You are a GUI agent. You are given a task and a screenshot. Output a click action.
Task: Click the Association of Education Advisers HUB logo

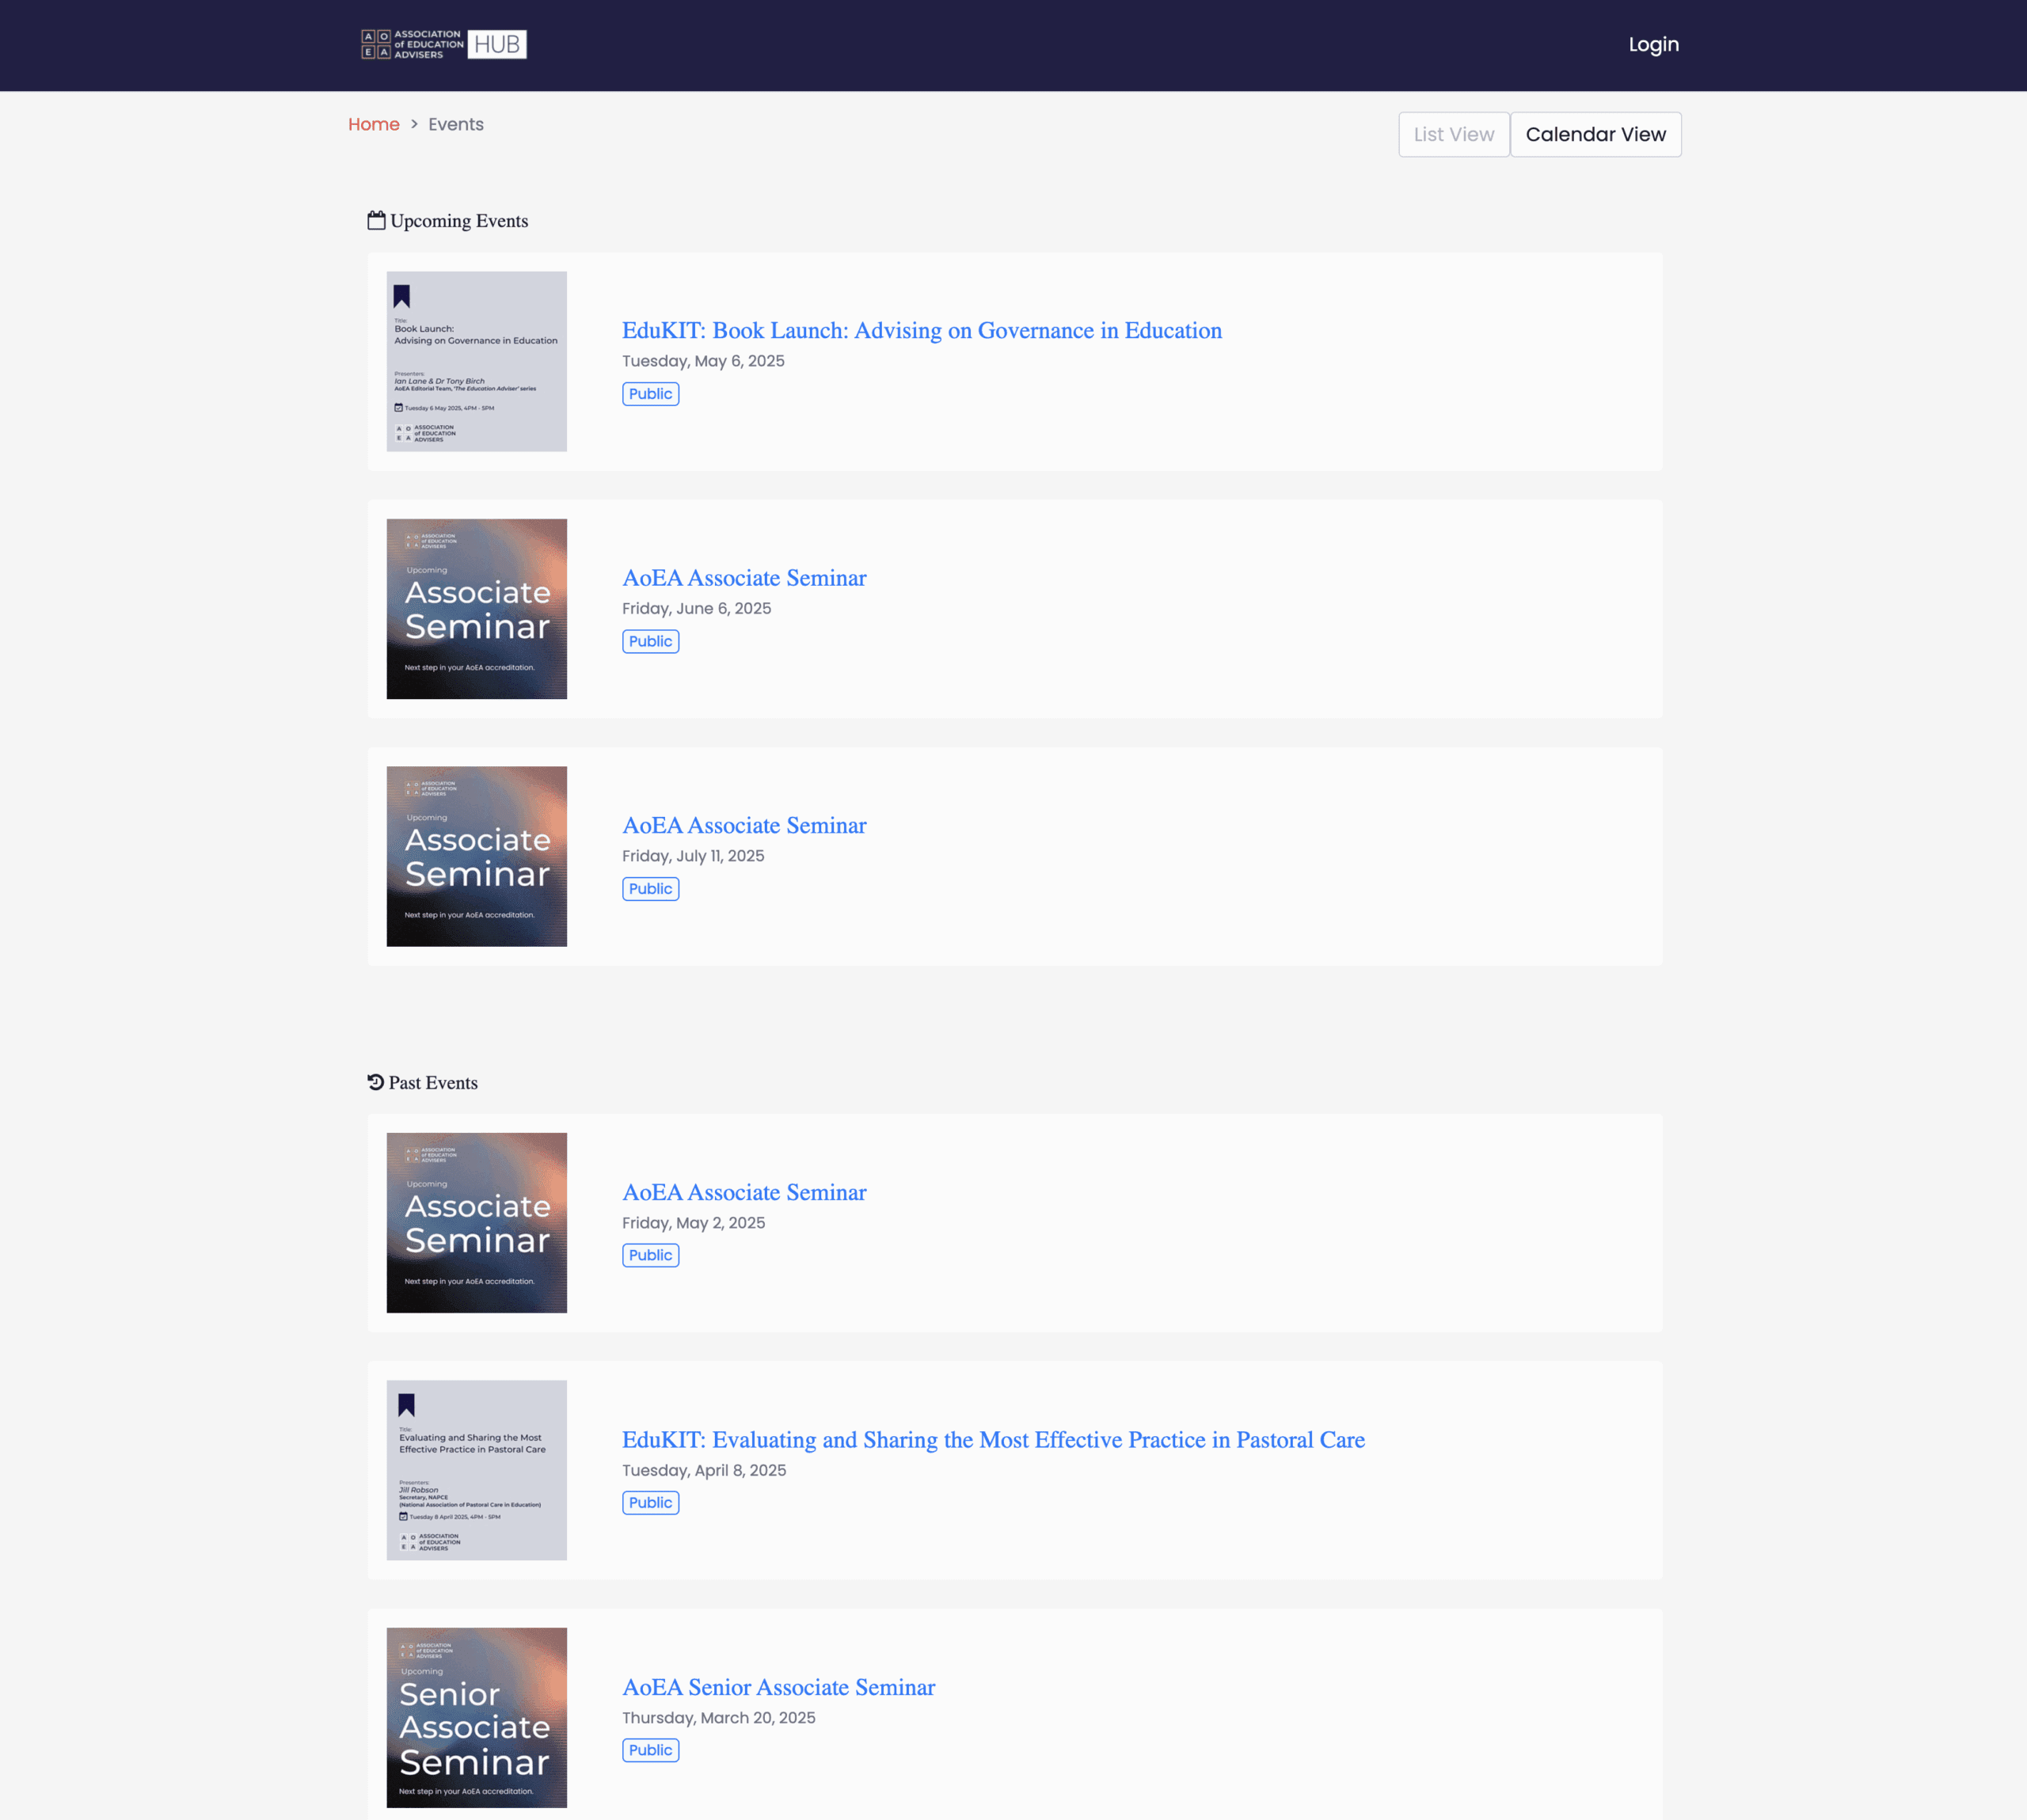tap(443, 44)
